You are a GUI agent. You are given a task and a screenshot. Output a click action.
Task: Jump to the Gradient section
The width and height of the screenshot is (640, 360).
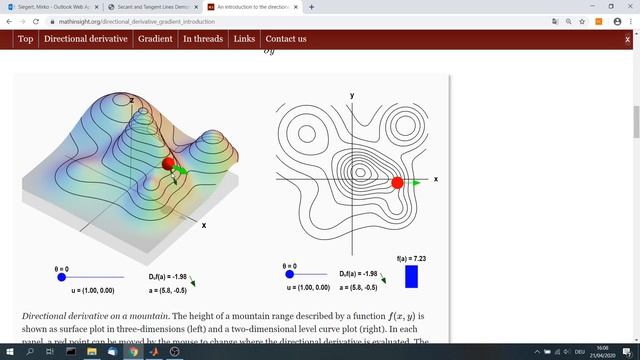point(155,39)
